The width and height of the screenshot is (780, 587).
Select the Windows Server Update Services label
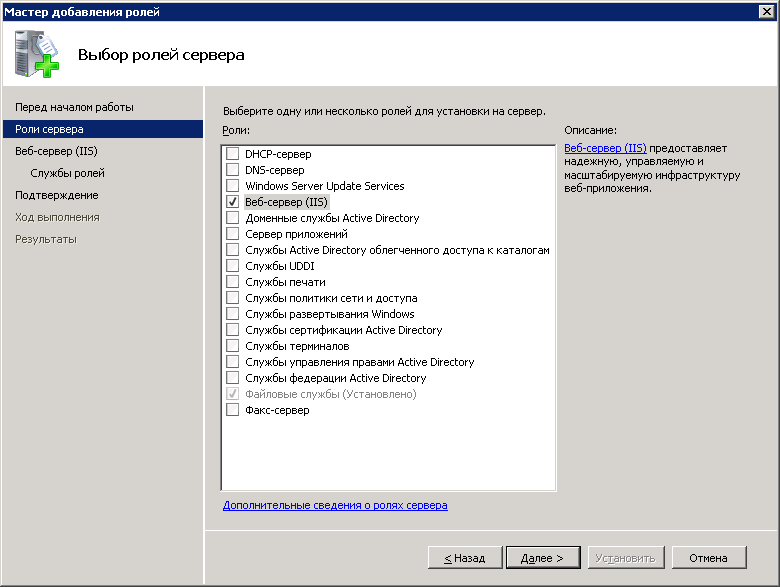point(325,186)
